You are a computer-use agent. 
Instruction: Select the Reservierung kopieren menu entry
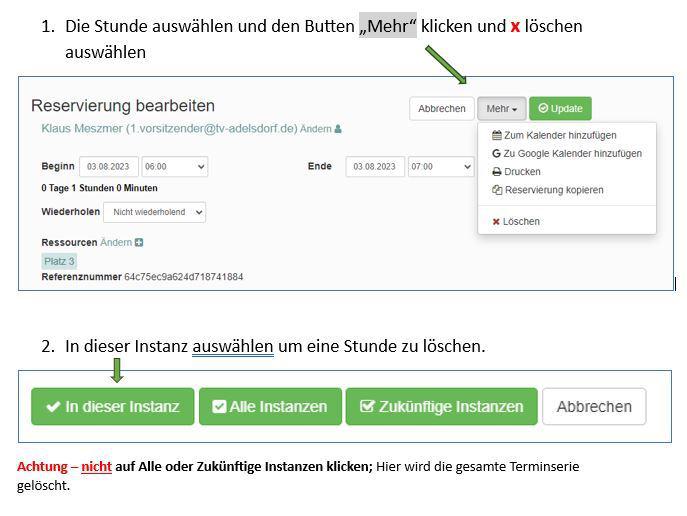pos(553,190)
